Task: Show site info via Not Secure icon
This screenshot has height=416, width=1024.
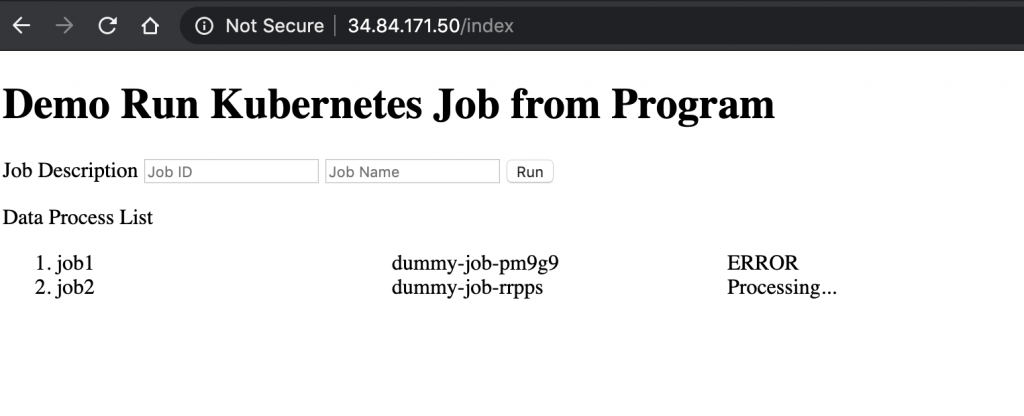Action: click(204, 25)
